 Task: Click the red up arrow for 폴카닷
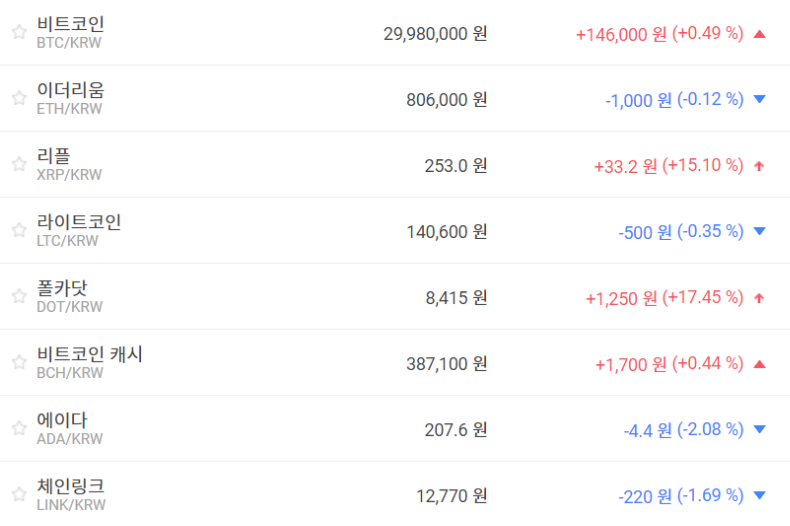(759, 298)
